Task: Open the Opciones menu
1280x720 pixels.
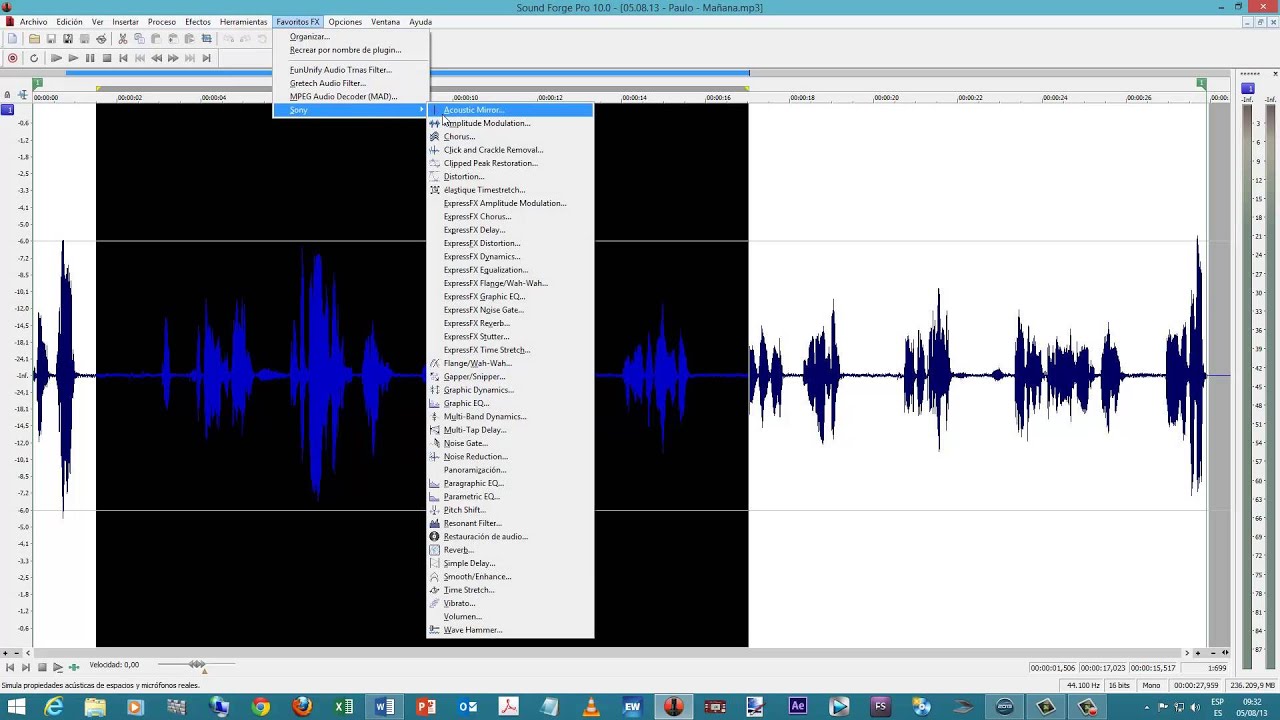Action: (345, 22)
